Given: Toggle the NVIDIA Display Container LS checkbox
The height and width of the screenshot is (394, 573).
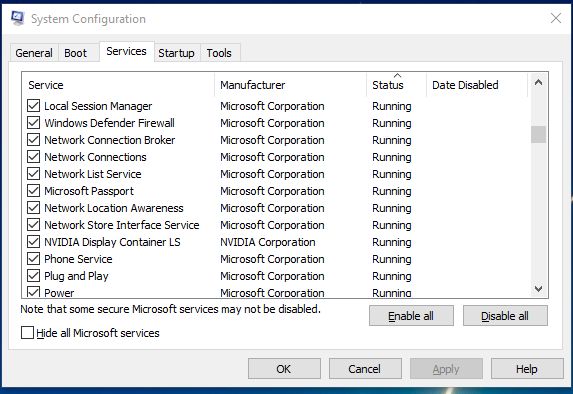Looking at the screenshot, I should tap(34, 242).
